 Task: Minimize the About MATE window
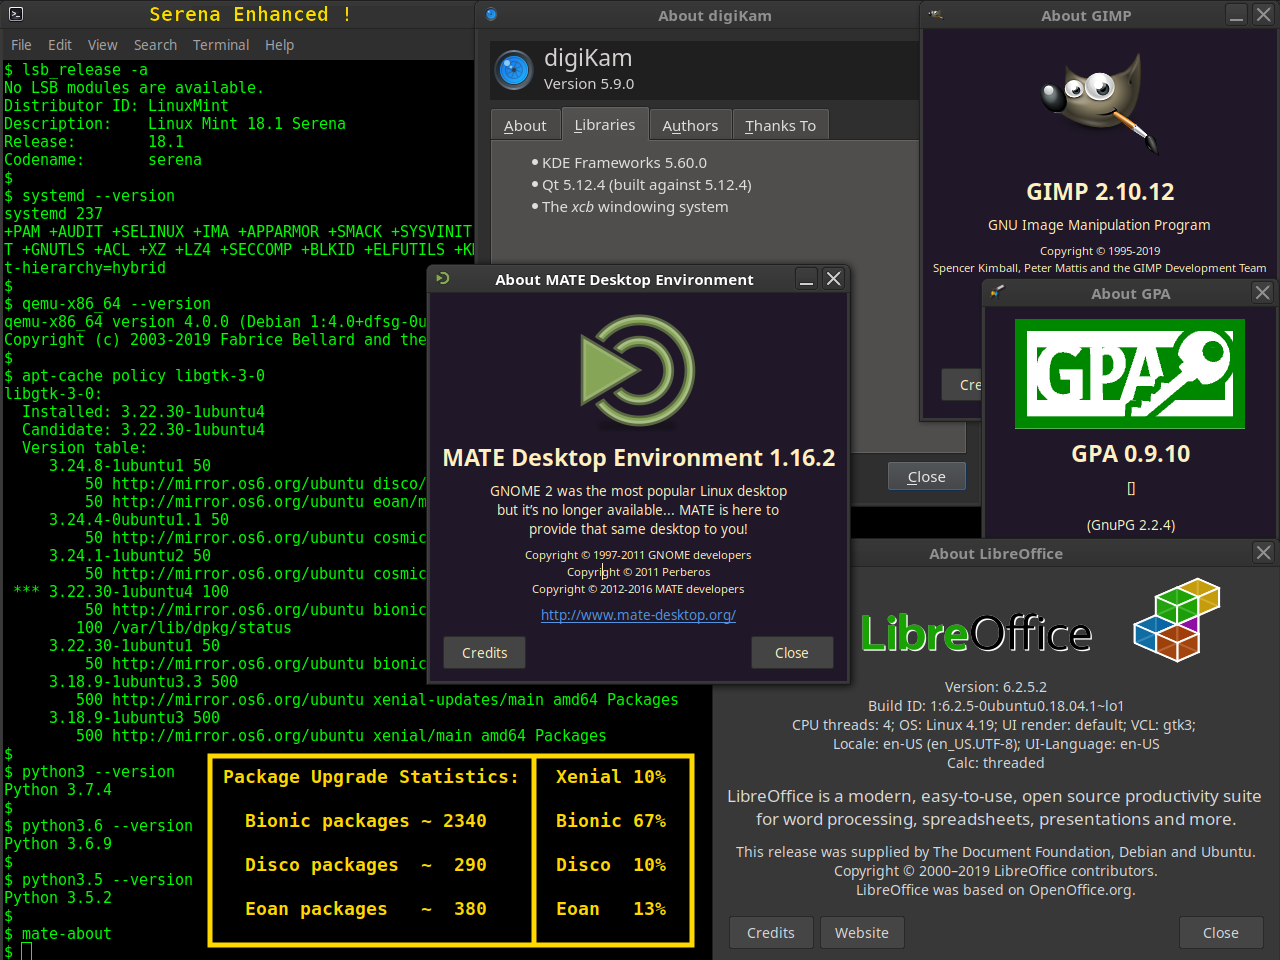[806, 279]
